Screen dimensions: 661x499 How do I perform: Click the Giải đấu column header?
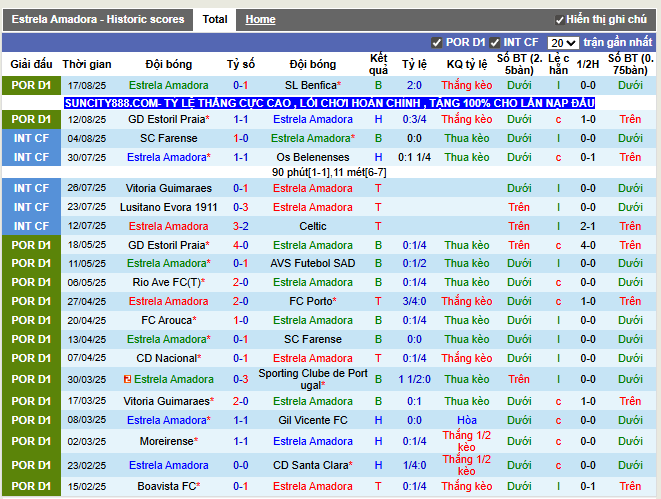coord(31,64)
